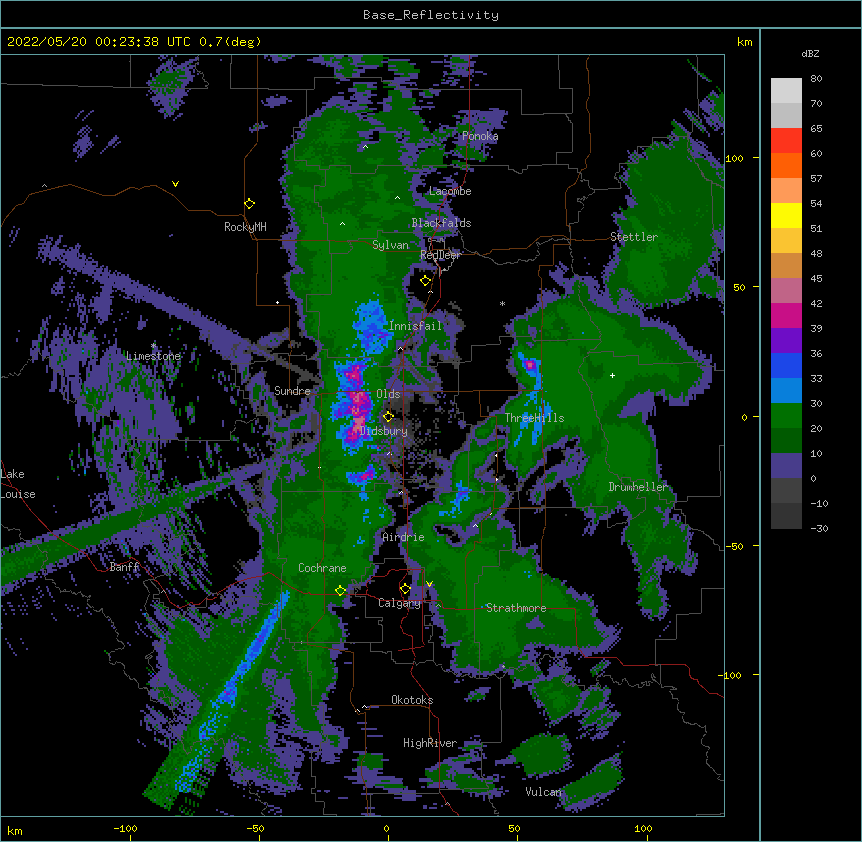Click the yellow station marker near Olds
The image size is (862, 842).
coord(389,417)
